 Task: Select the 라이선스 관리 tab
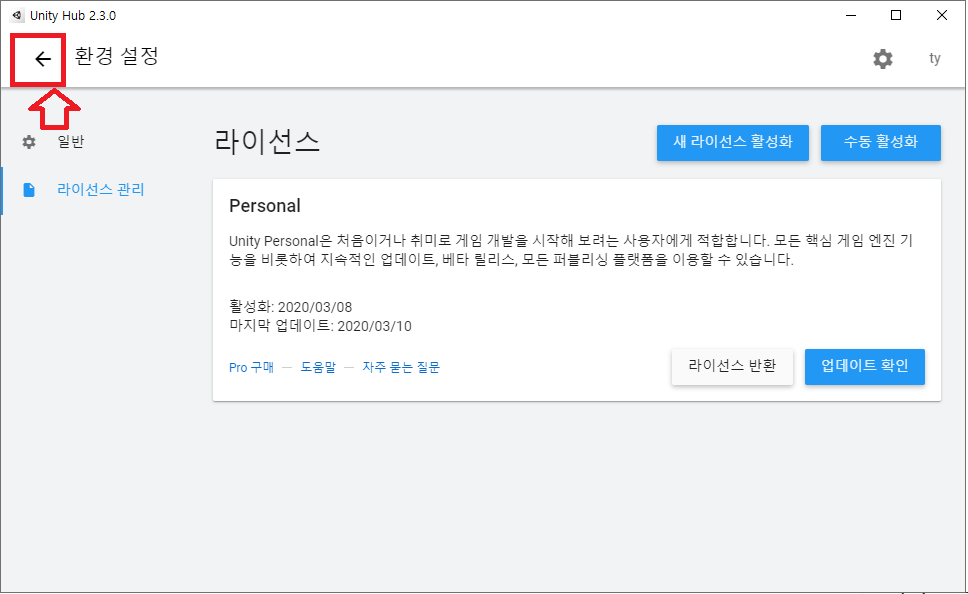coord(101,190)
